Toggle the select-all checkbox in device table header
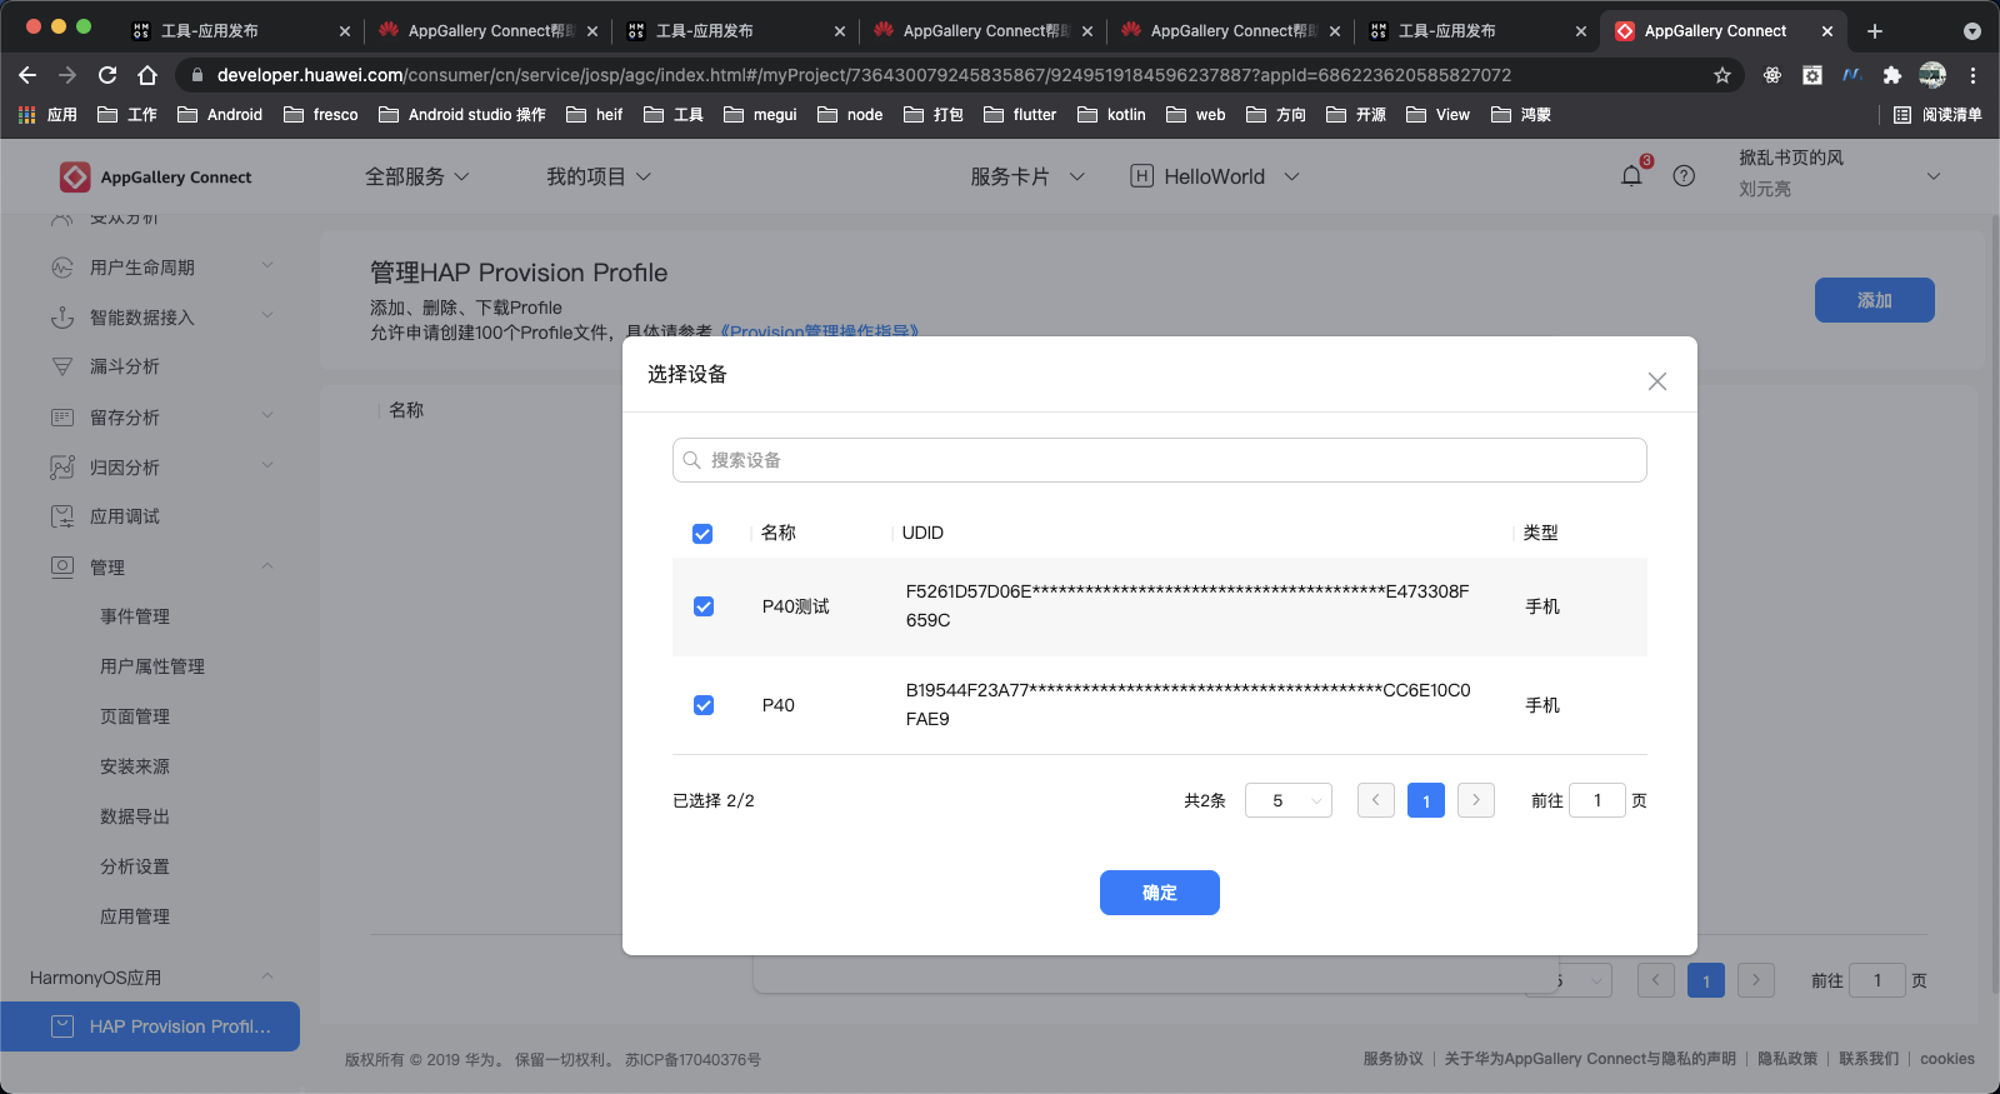Image resolution: width=2000 pixels, height=1094 pixels. point(702,533)
